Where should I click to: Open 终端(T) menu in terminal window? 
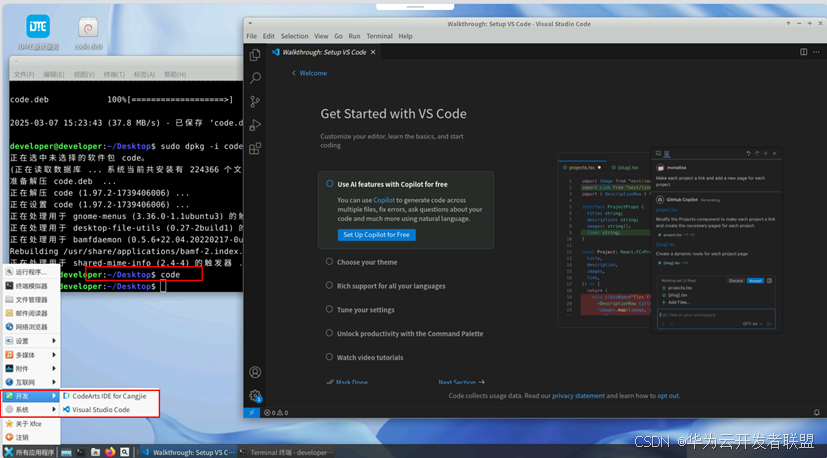point(114,74)
